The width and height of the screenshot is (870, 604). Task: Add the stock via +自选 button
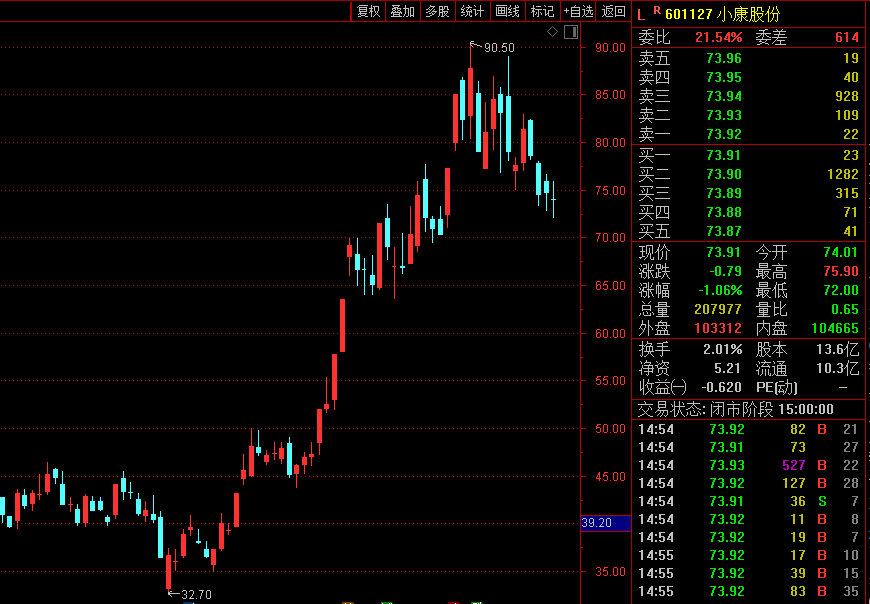tap(578, 11)
